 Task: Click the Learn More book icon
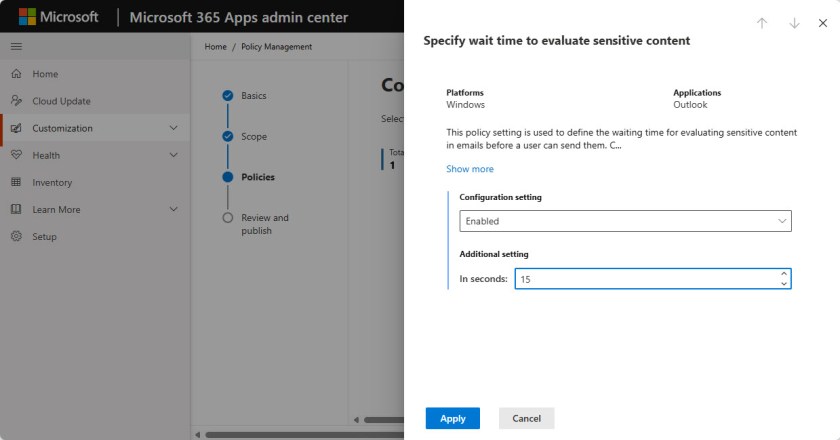pos(17,209)
